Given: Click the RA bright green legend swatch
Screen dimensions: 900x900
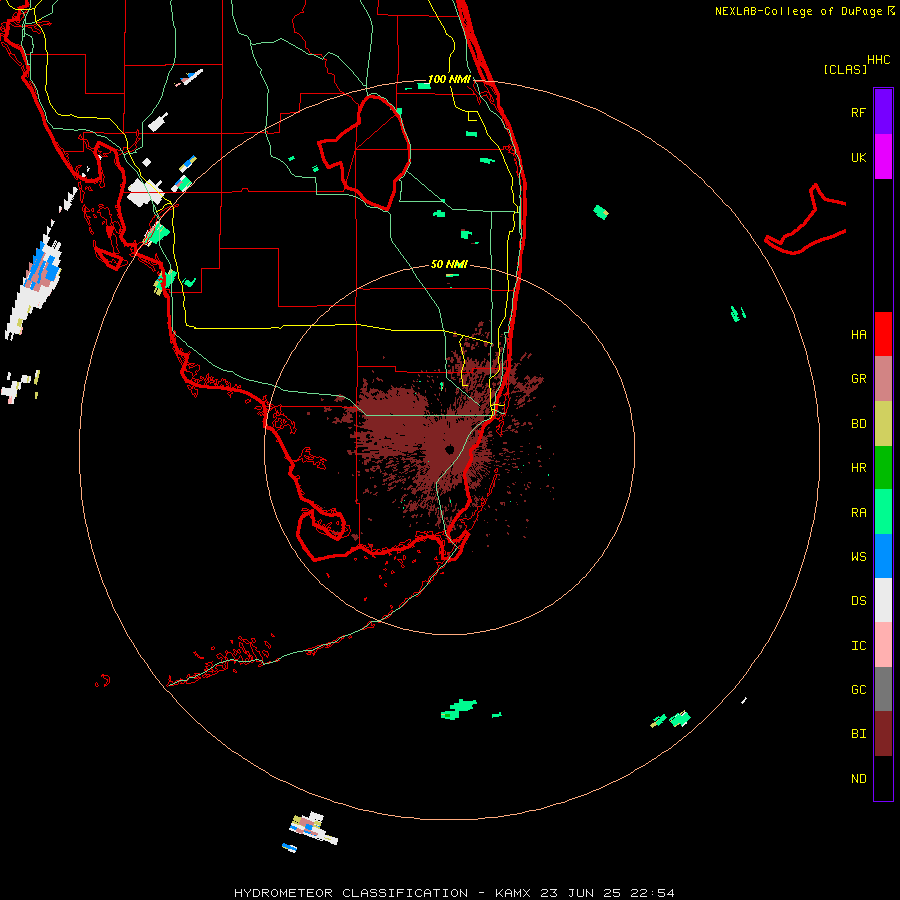Looking at the screenshot, I should pyautogui.click(x=883, y=512).
